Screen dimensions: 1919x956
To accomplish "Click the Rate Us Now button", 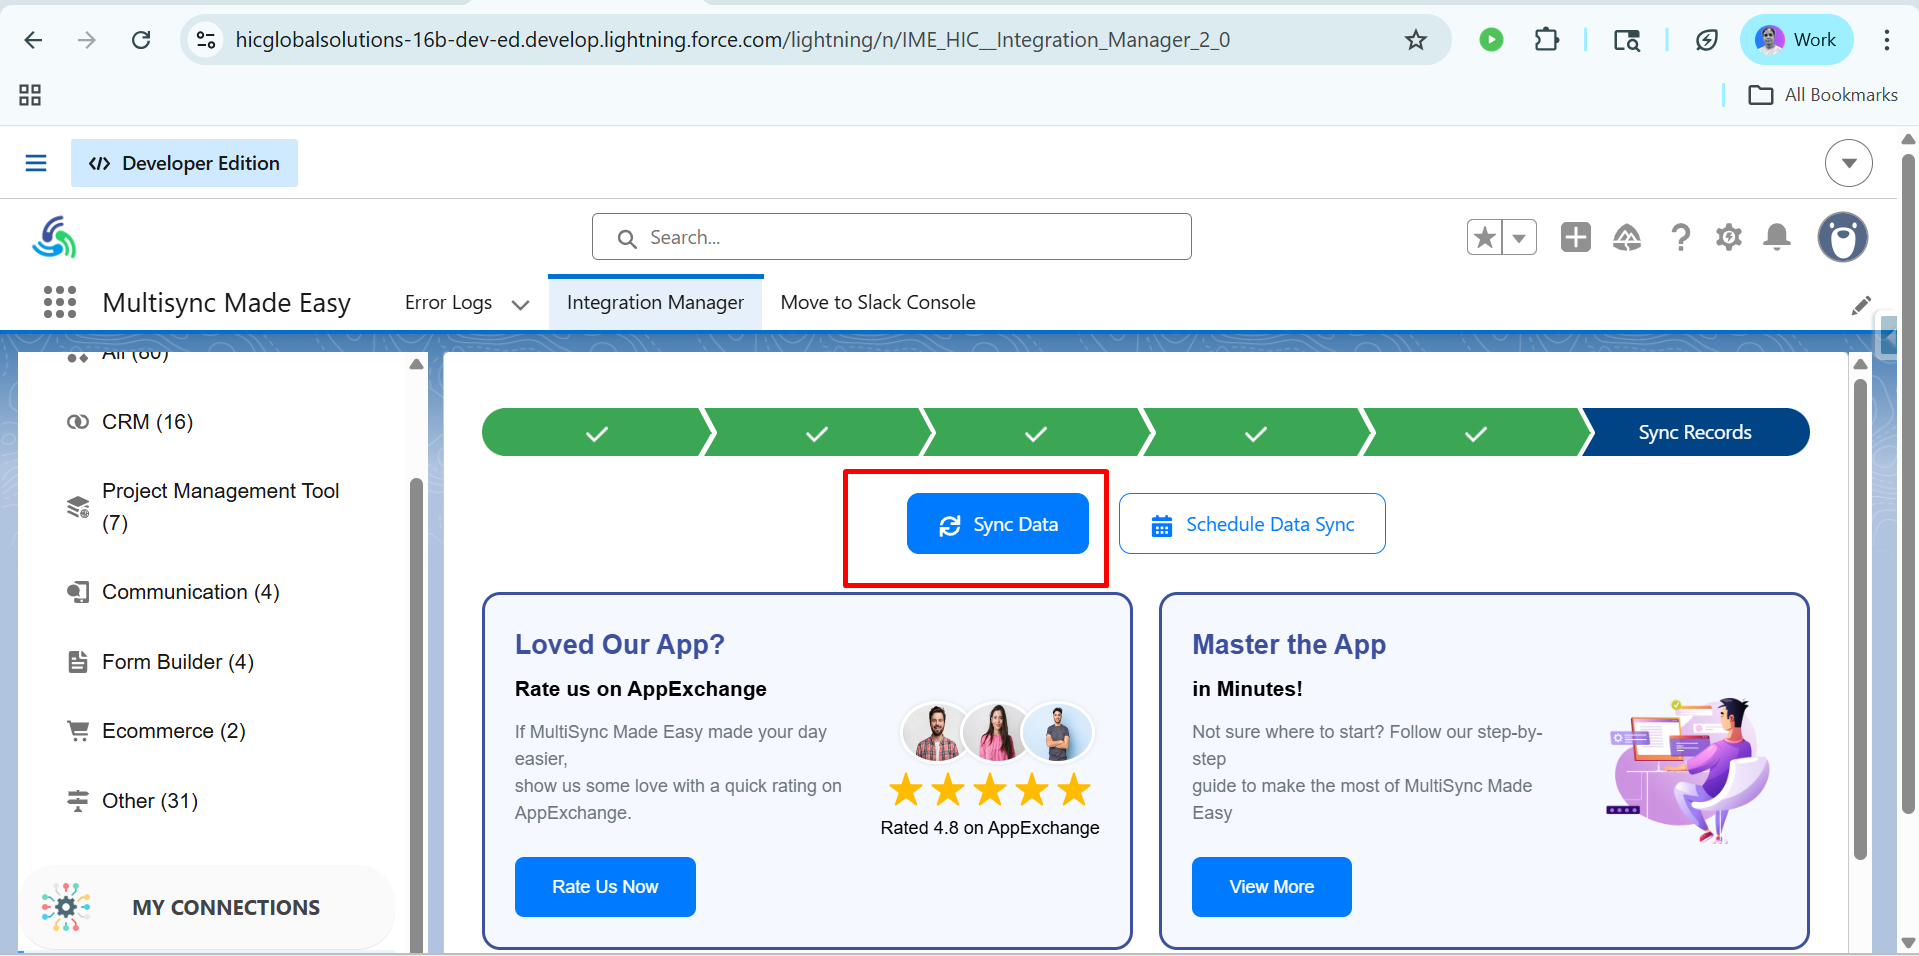I will pyautogui.click(x=605, y=887).
